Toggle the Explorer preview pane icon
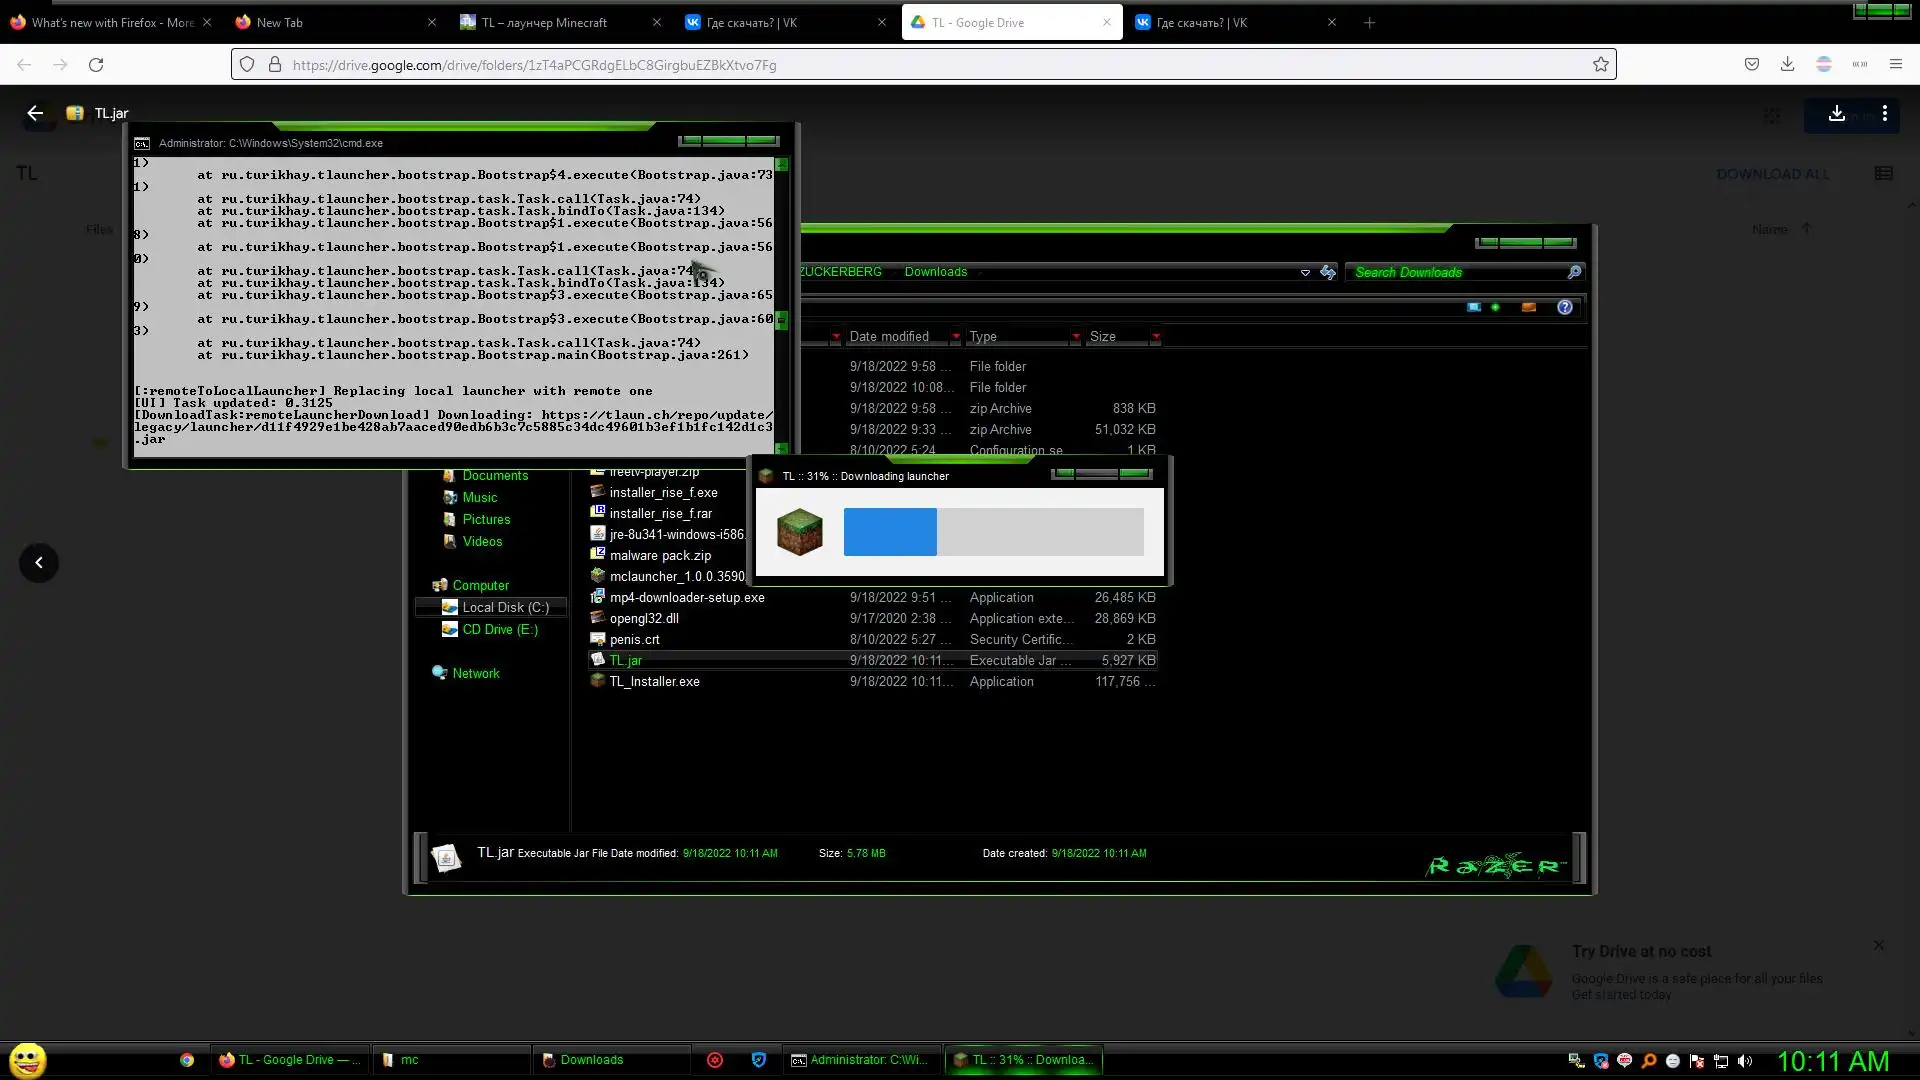The width and height of the screenshot is (1920, 1080). (x=1528, y=307)
